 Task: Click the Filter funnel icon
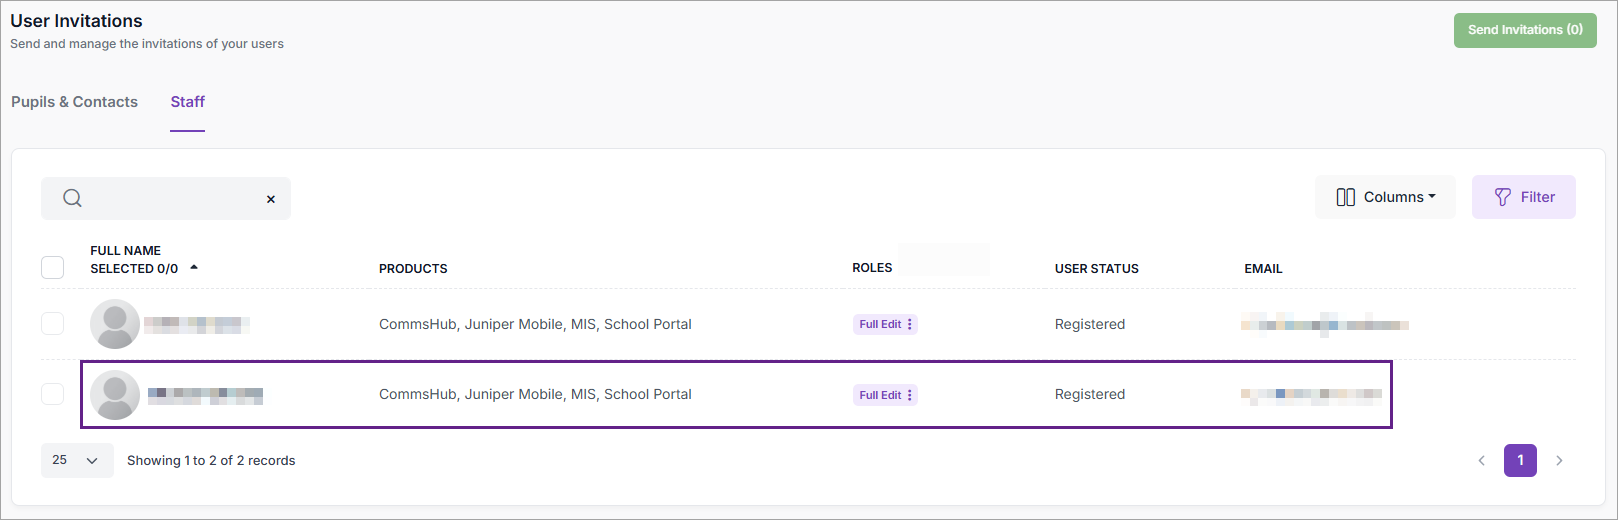pos(1502,197)
